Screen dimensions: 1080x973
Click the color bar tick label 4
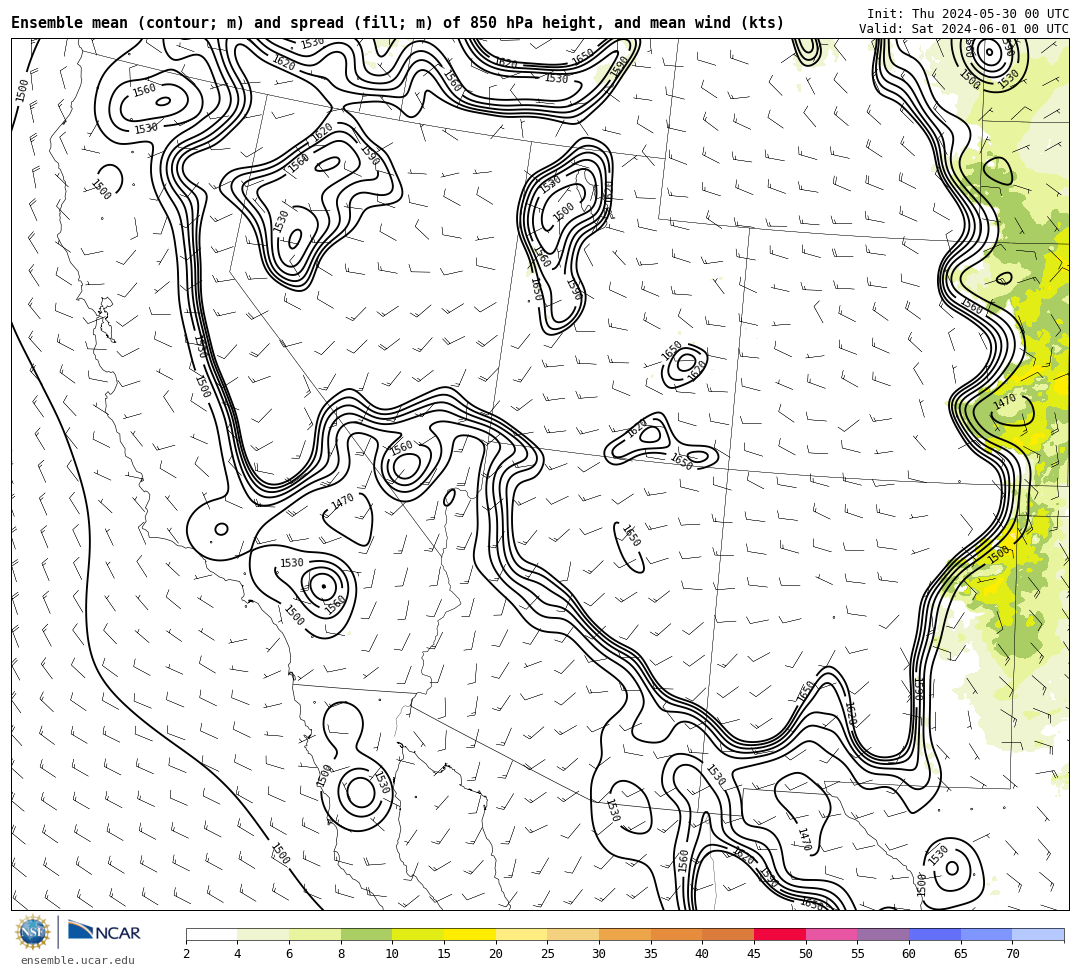coord(238,954)
